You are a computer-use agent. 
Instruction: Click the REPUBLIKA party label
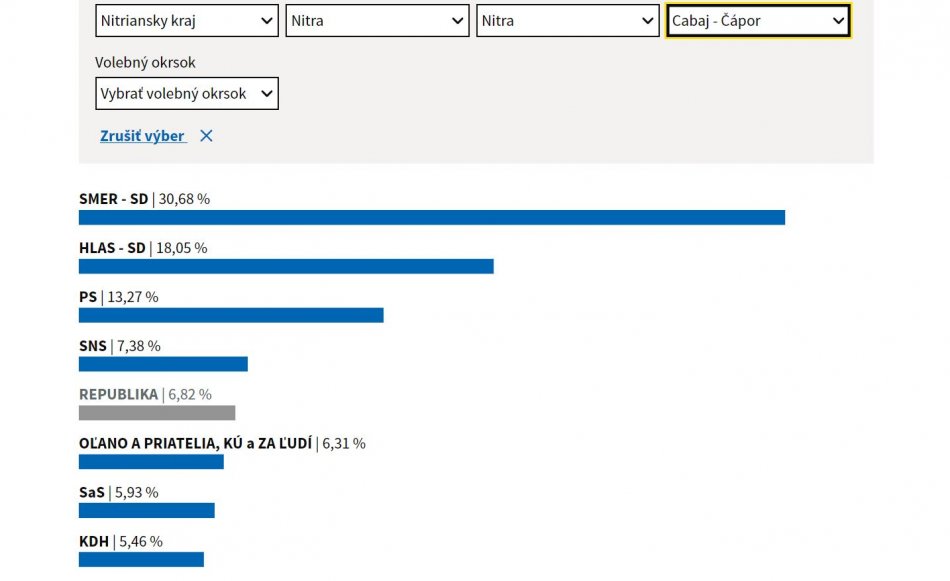118,395
